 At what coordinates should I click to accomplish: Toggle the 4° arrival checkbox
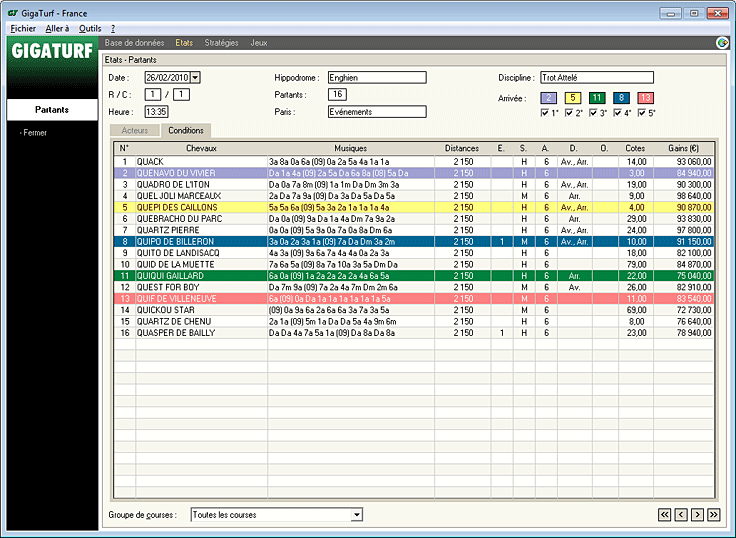click(x=618, y=113)
